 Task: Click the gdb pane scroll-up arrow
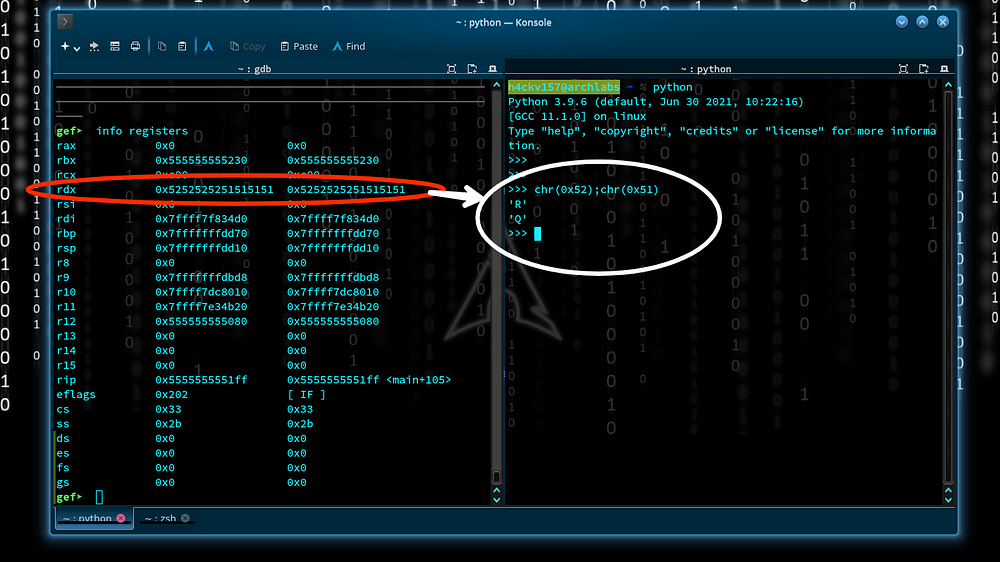(496, 84)
